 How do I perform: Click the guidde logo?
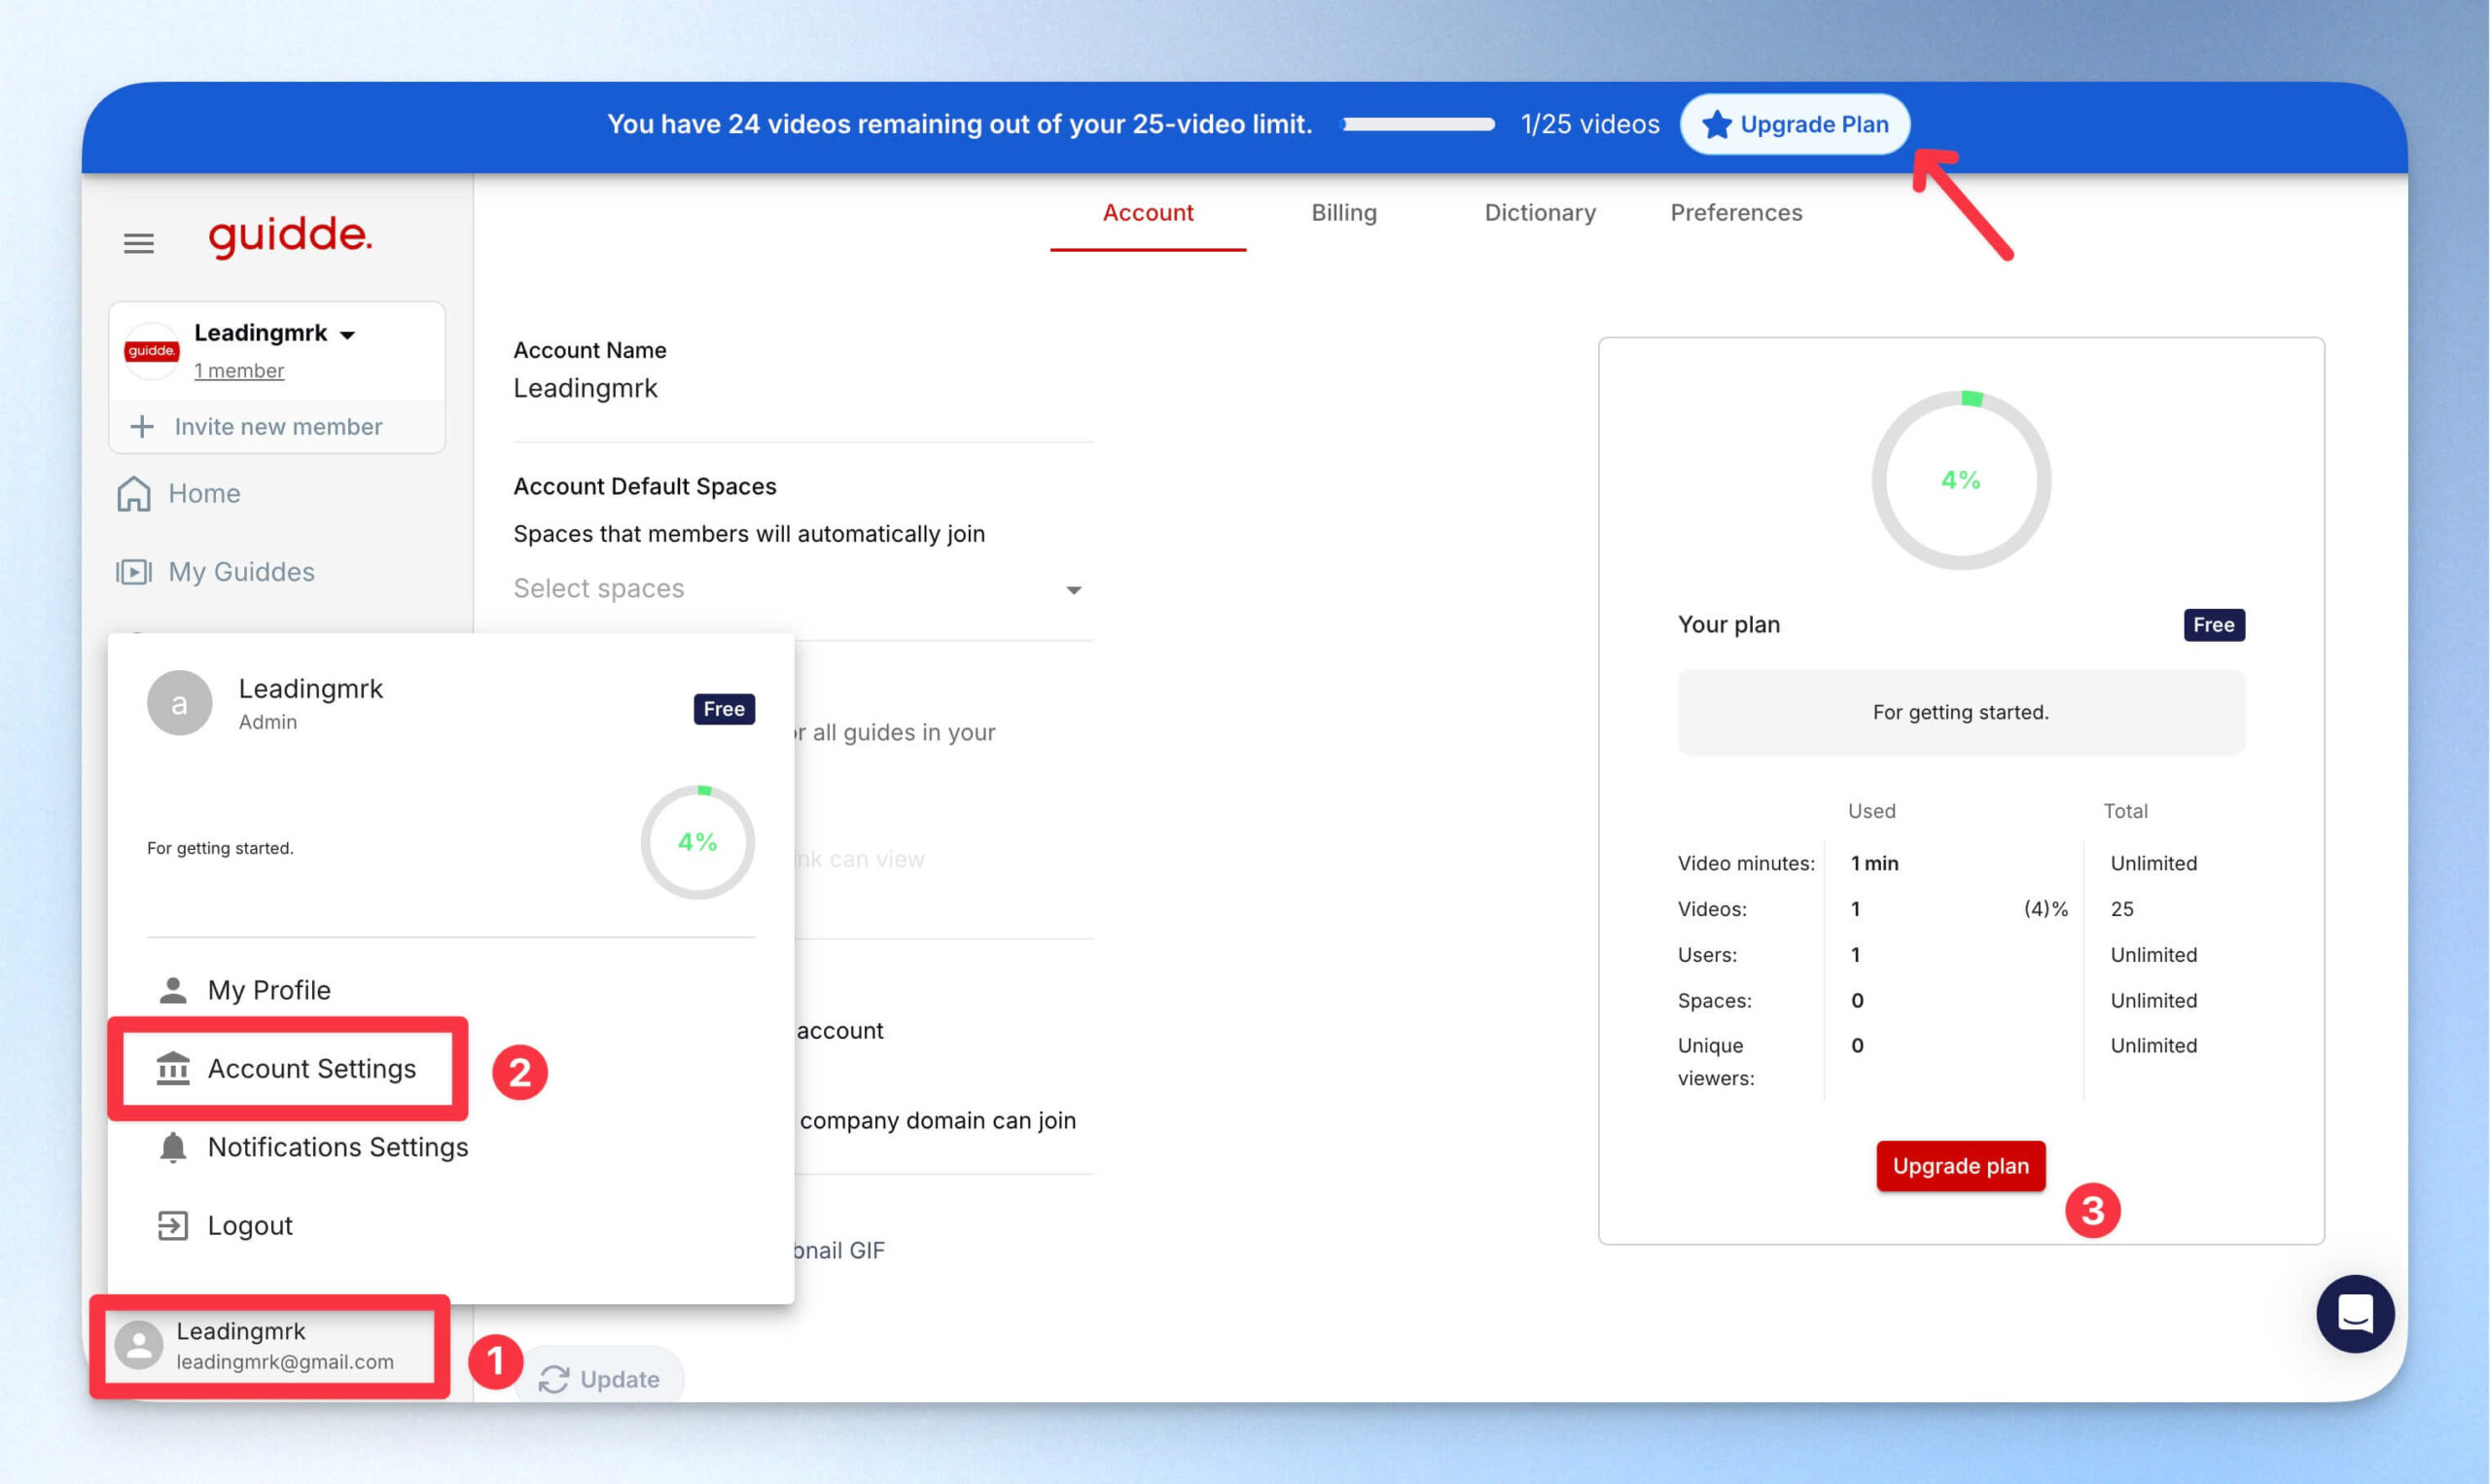pyautogui.click(x=290, y=236)
